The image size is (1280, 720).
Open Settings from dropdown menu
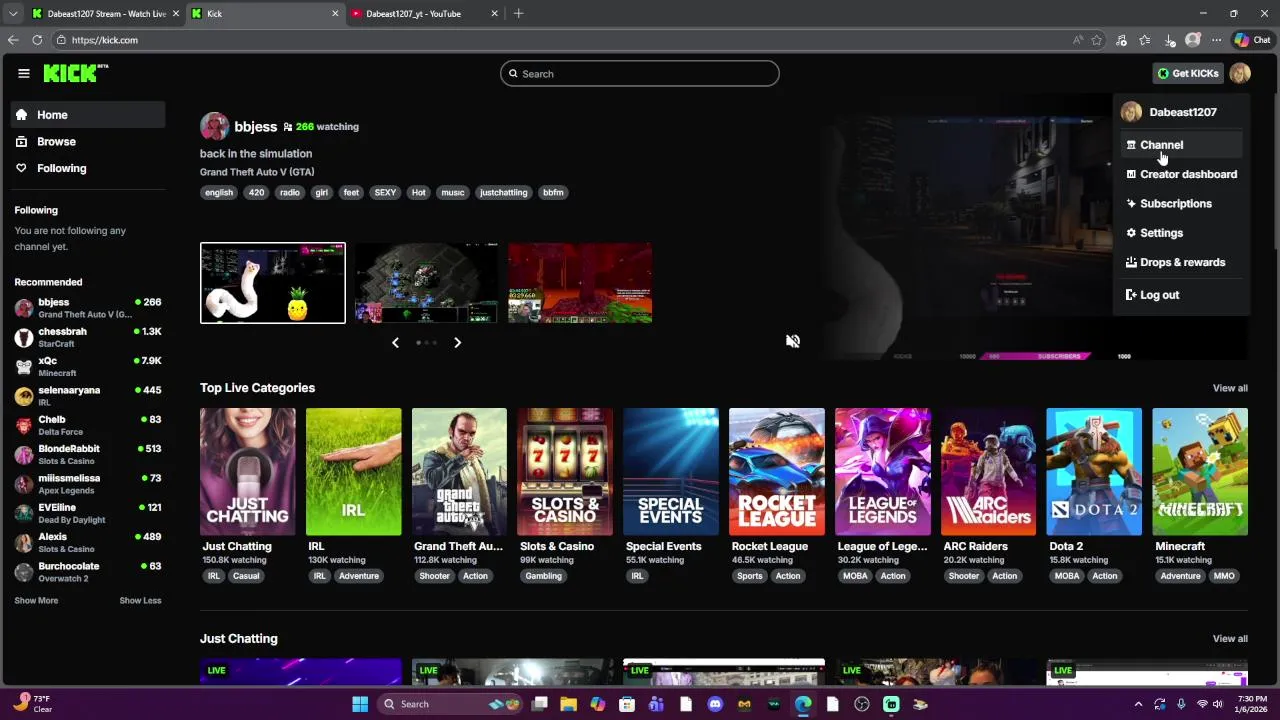1181,233
